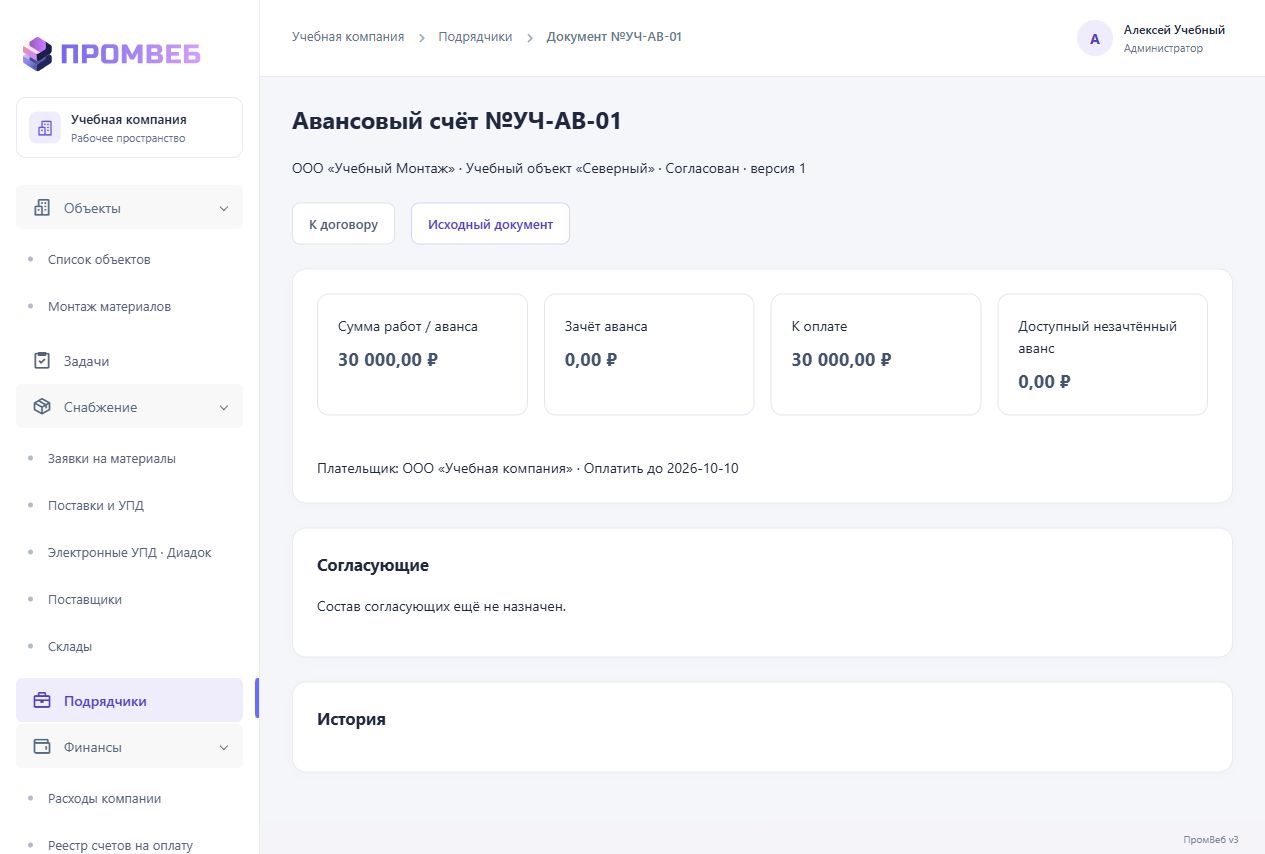Click the Финансы wallet icon
This screenshot has width=1265, height=854.
42,747
